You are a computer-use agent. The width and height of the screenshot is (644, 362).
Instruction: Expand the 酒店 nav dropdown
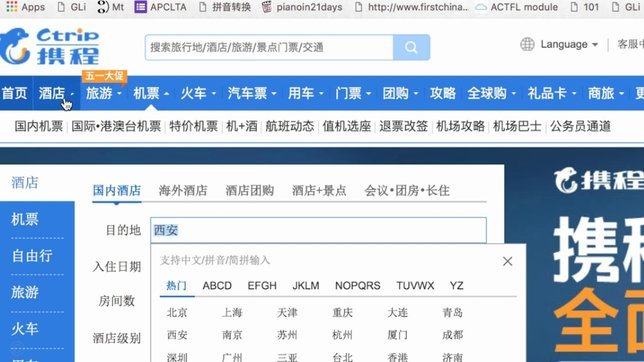[57, 93]
